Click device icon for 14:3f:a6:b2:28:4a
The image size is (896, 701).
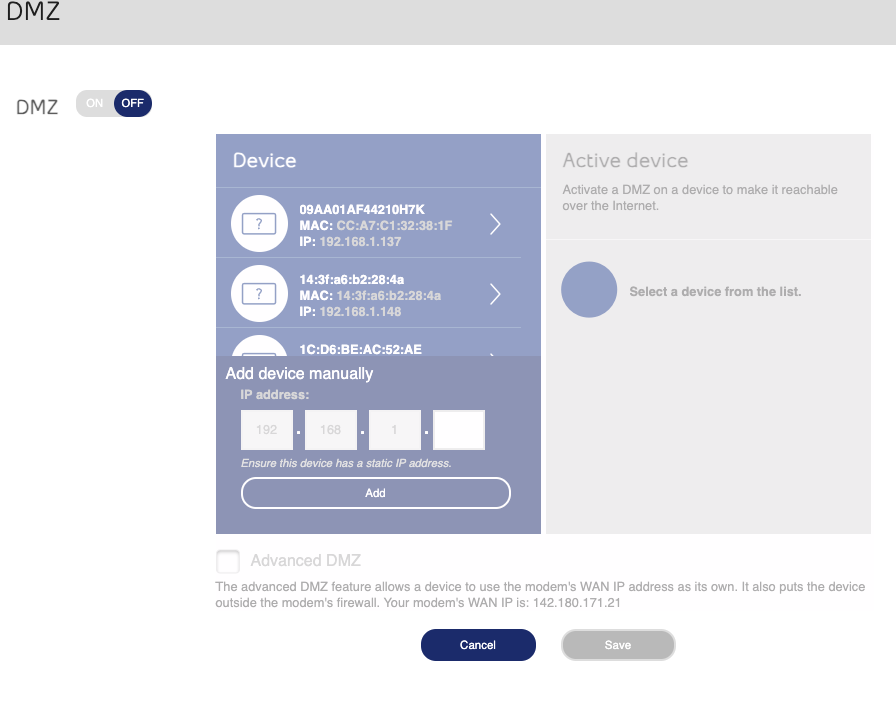(x=259, y=294)
